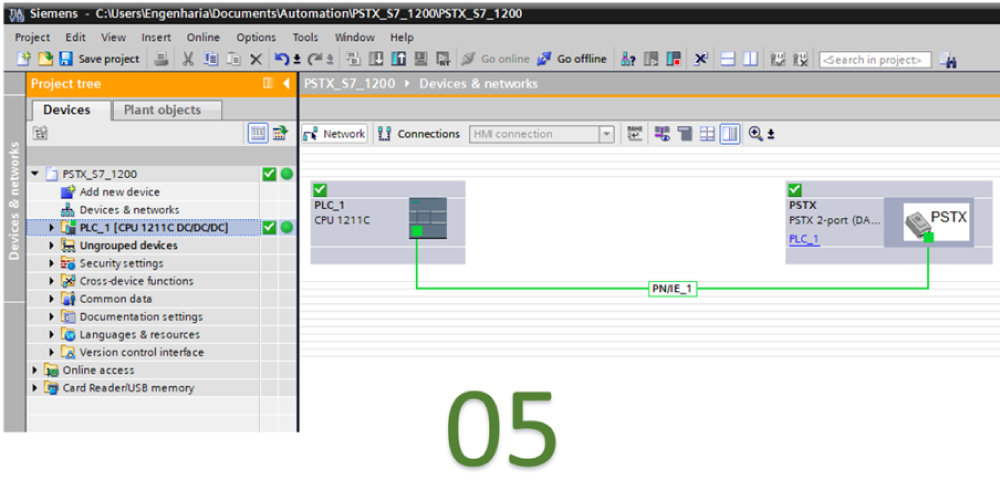Click the Start CPU icon

coord(651,59)
